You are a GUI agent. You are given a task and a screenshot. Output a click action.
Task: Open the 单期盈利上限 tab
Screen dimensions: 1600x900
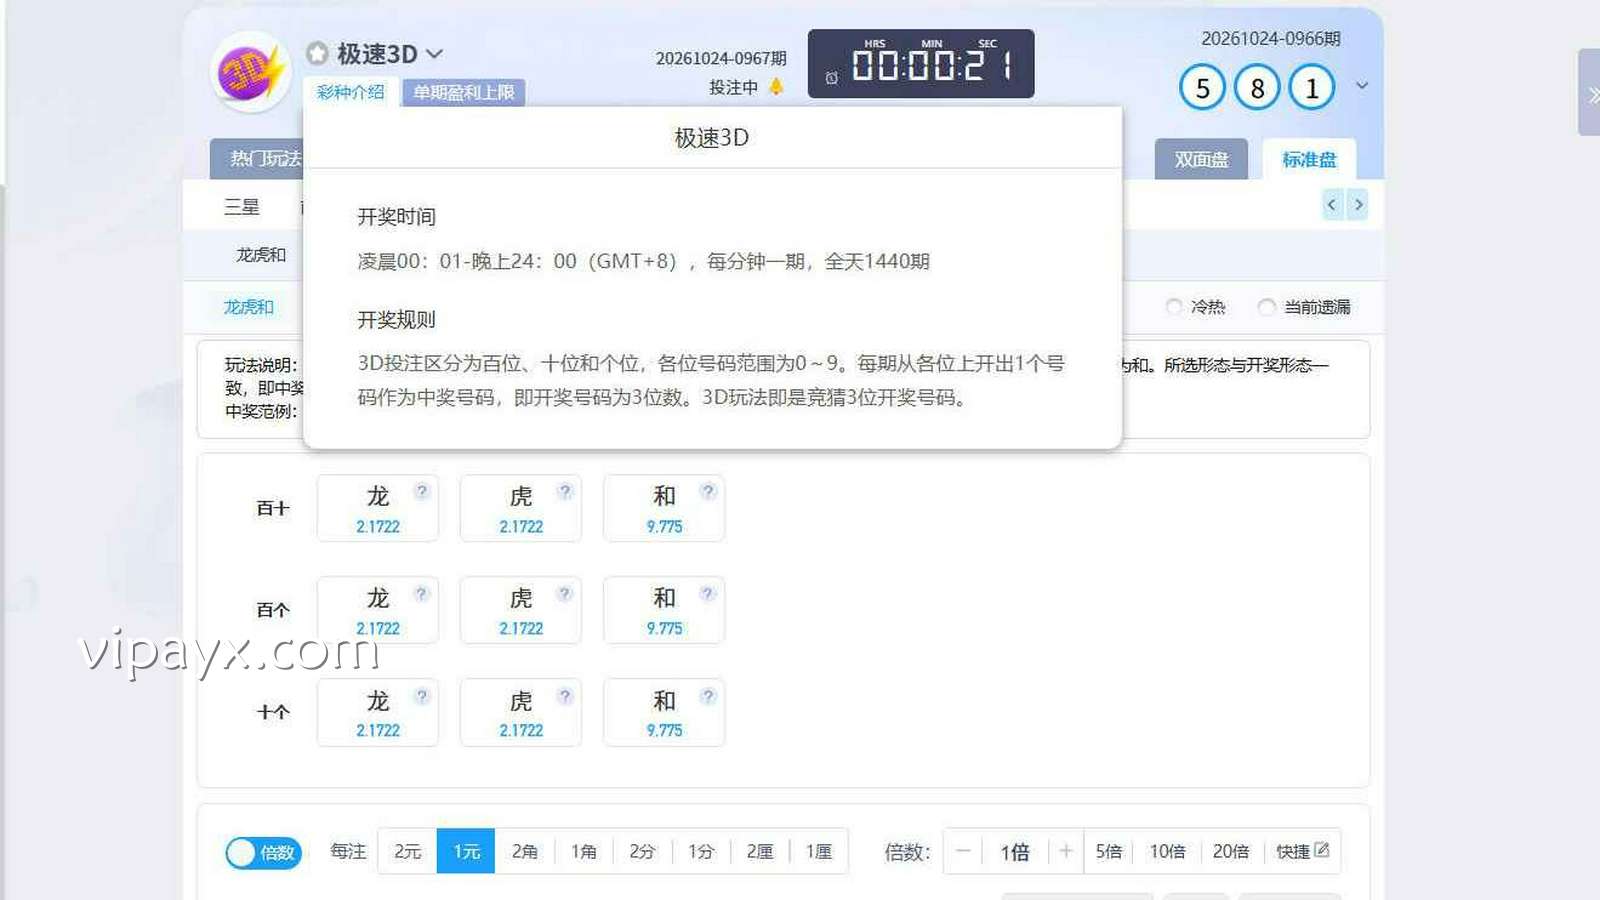pyautogui.click(x=463, y=92)
